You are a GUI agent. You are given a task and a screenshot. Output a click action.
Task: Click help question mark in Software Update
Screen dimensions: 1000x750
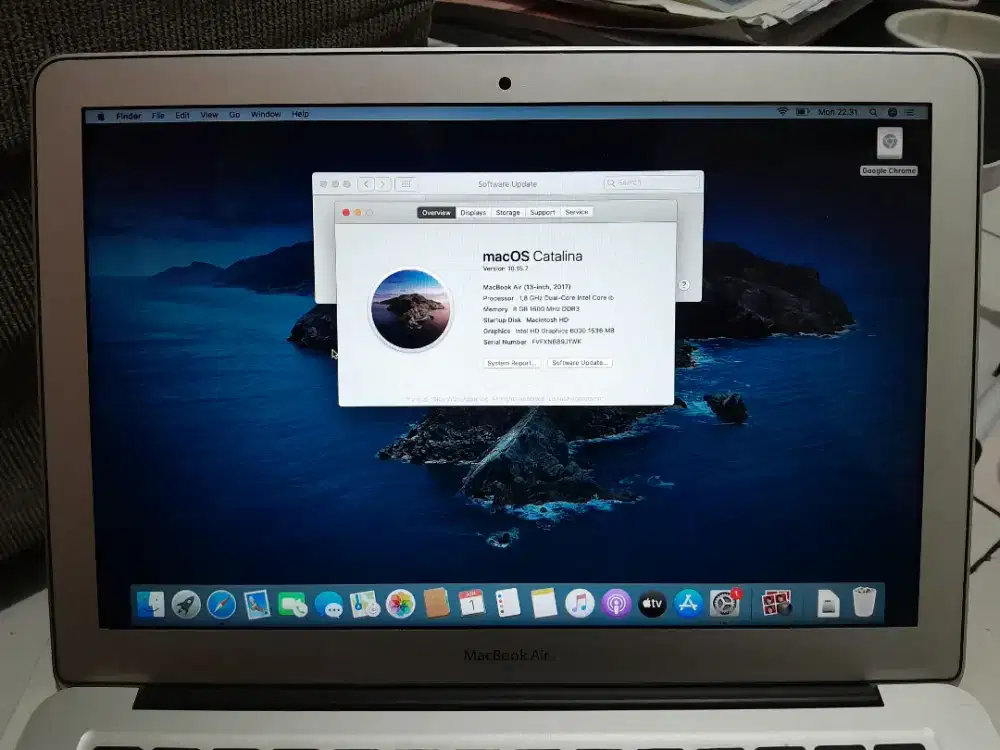pyautogui.click(x=684, y=285)
